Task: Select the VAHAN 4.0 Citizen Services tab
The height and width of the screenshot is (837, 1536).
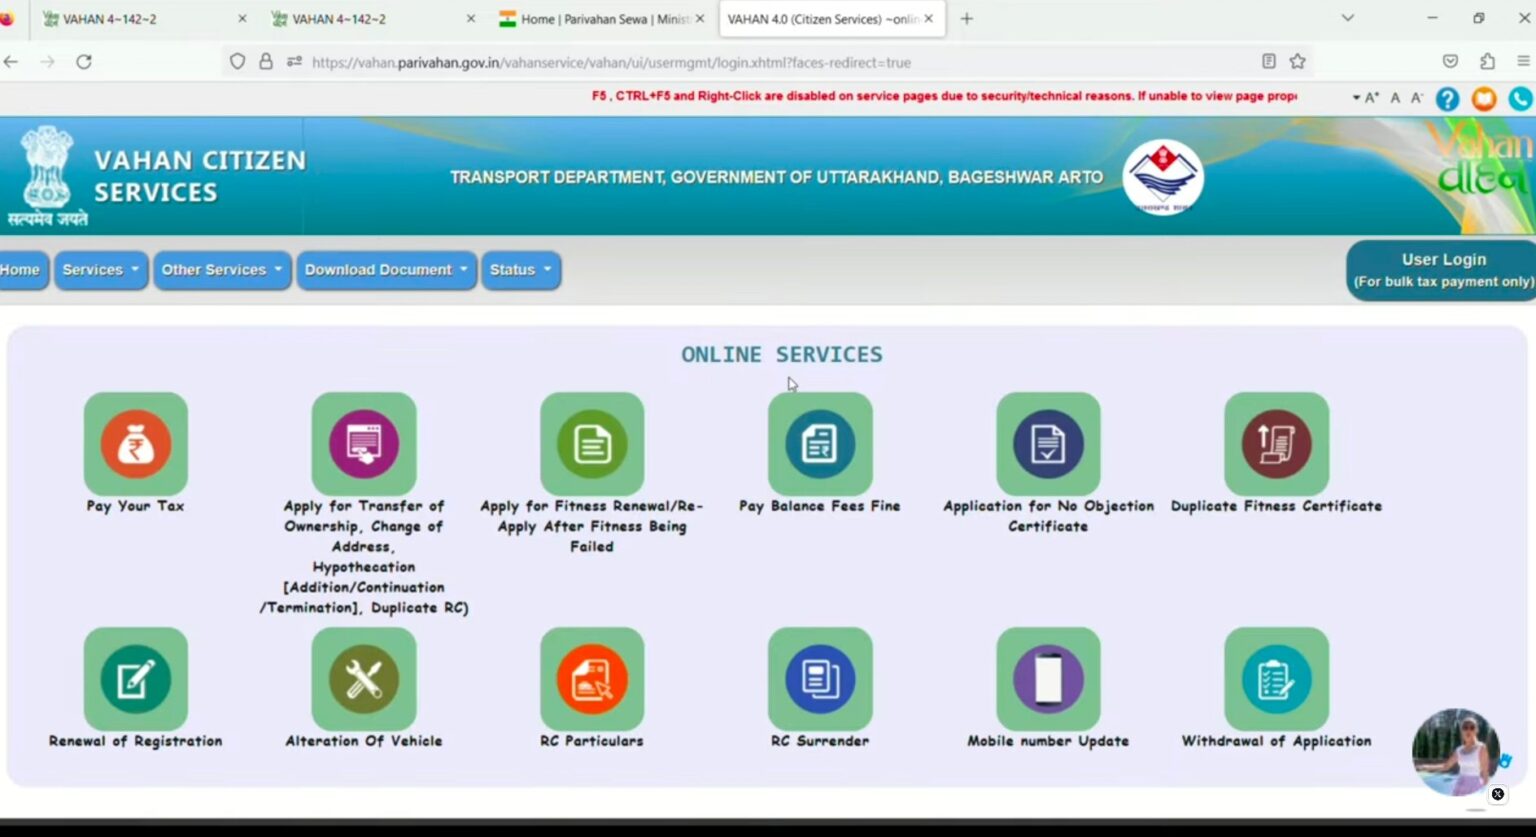Action: pyautogui.click(x=832, y=19)
